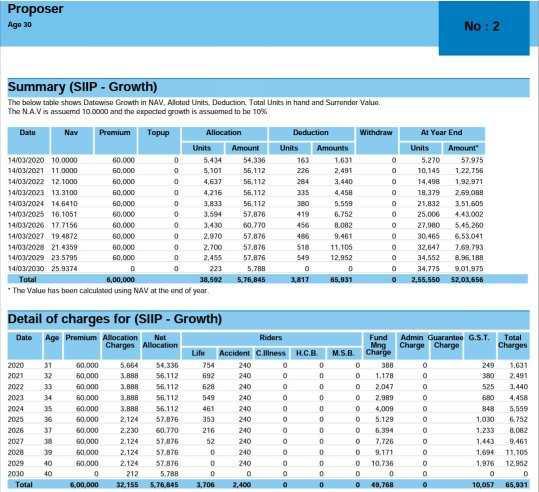
Task: Click total allocation units 38,592
Action: tap(211, 280)
